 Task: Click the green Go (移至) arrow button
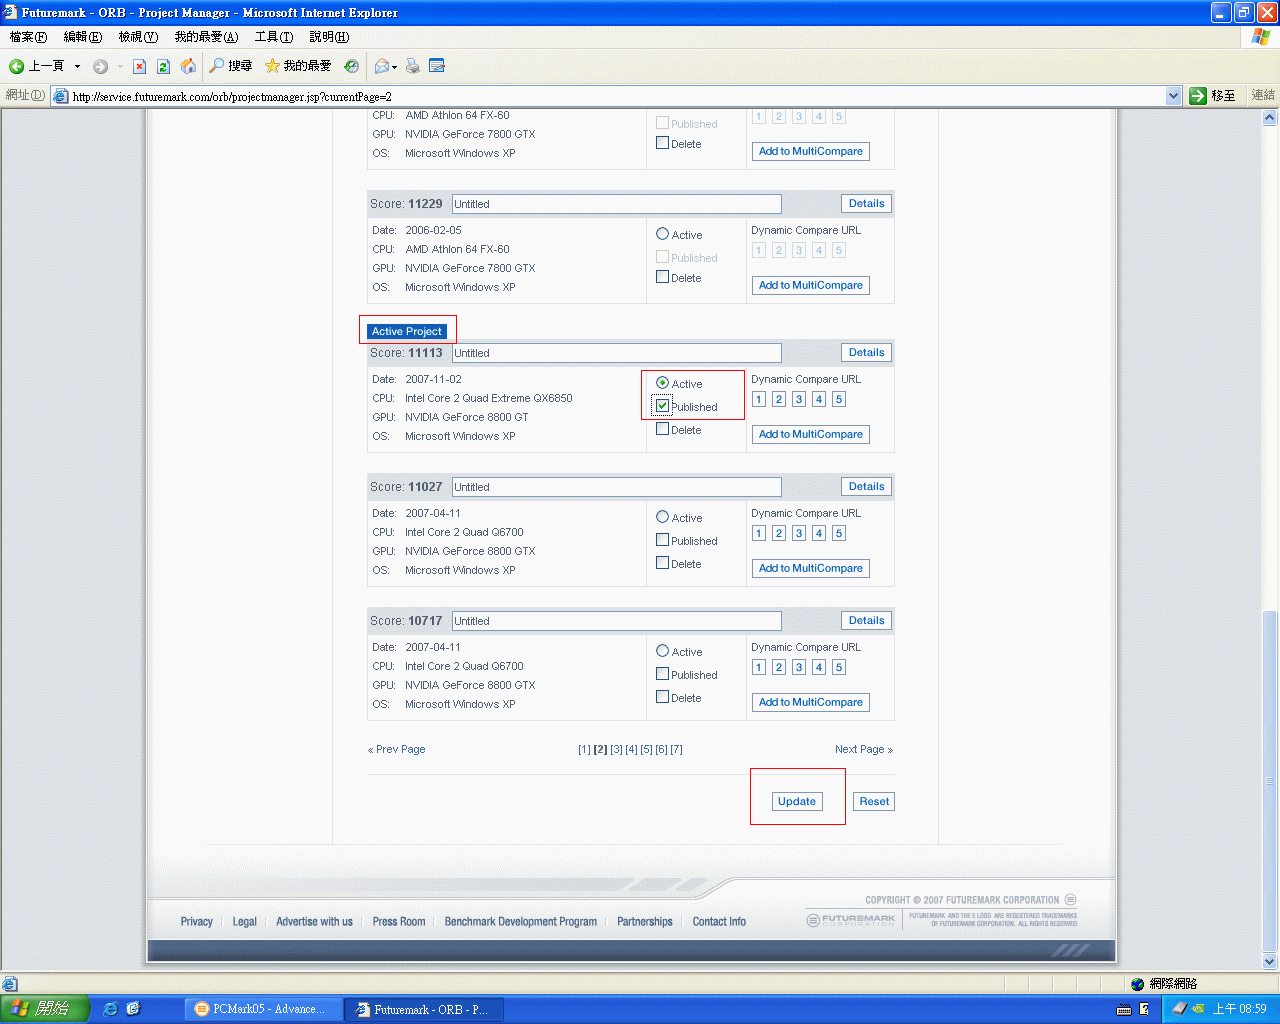[1213, 96]
